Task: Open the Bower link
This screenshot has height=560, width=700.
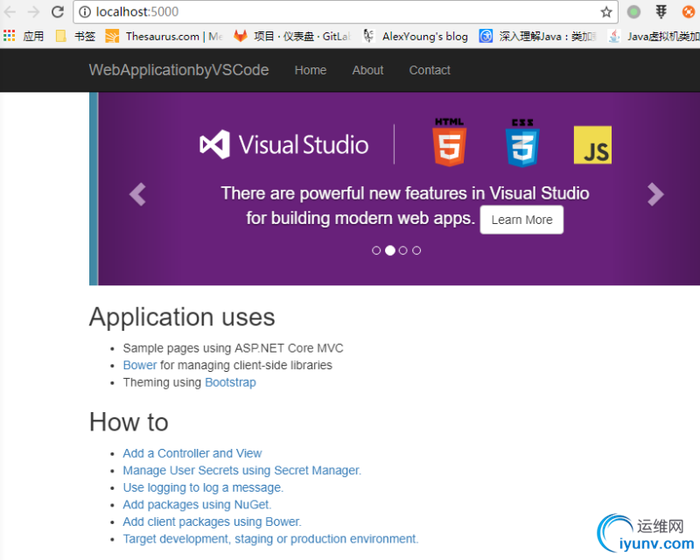Action: pos(140,365)
